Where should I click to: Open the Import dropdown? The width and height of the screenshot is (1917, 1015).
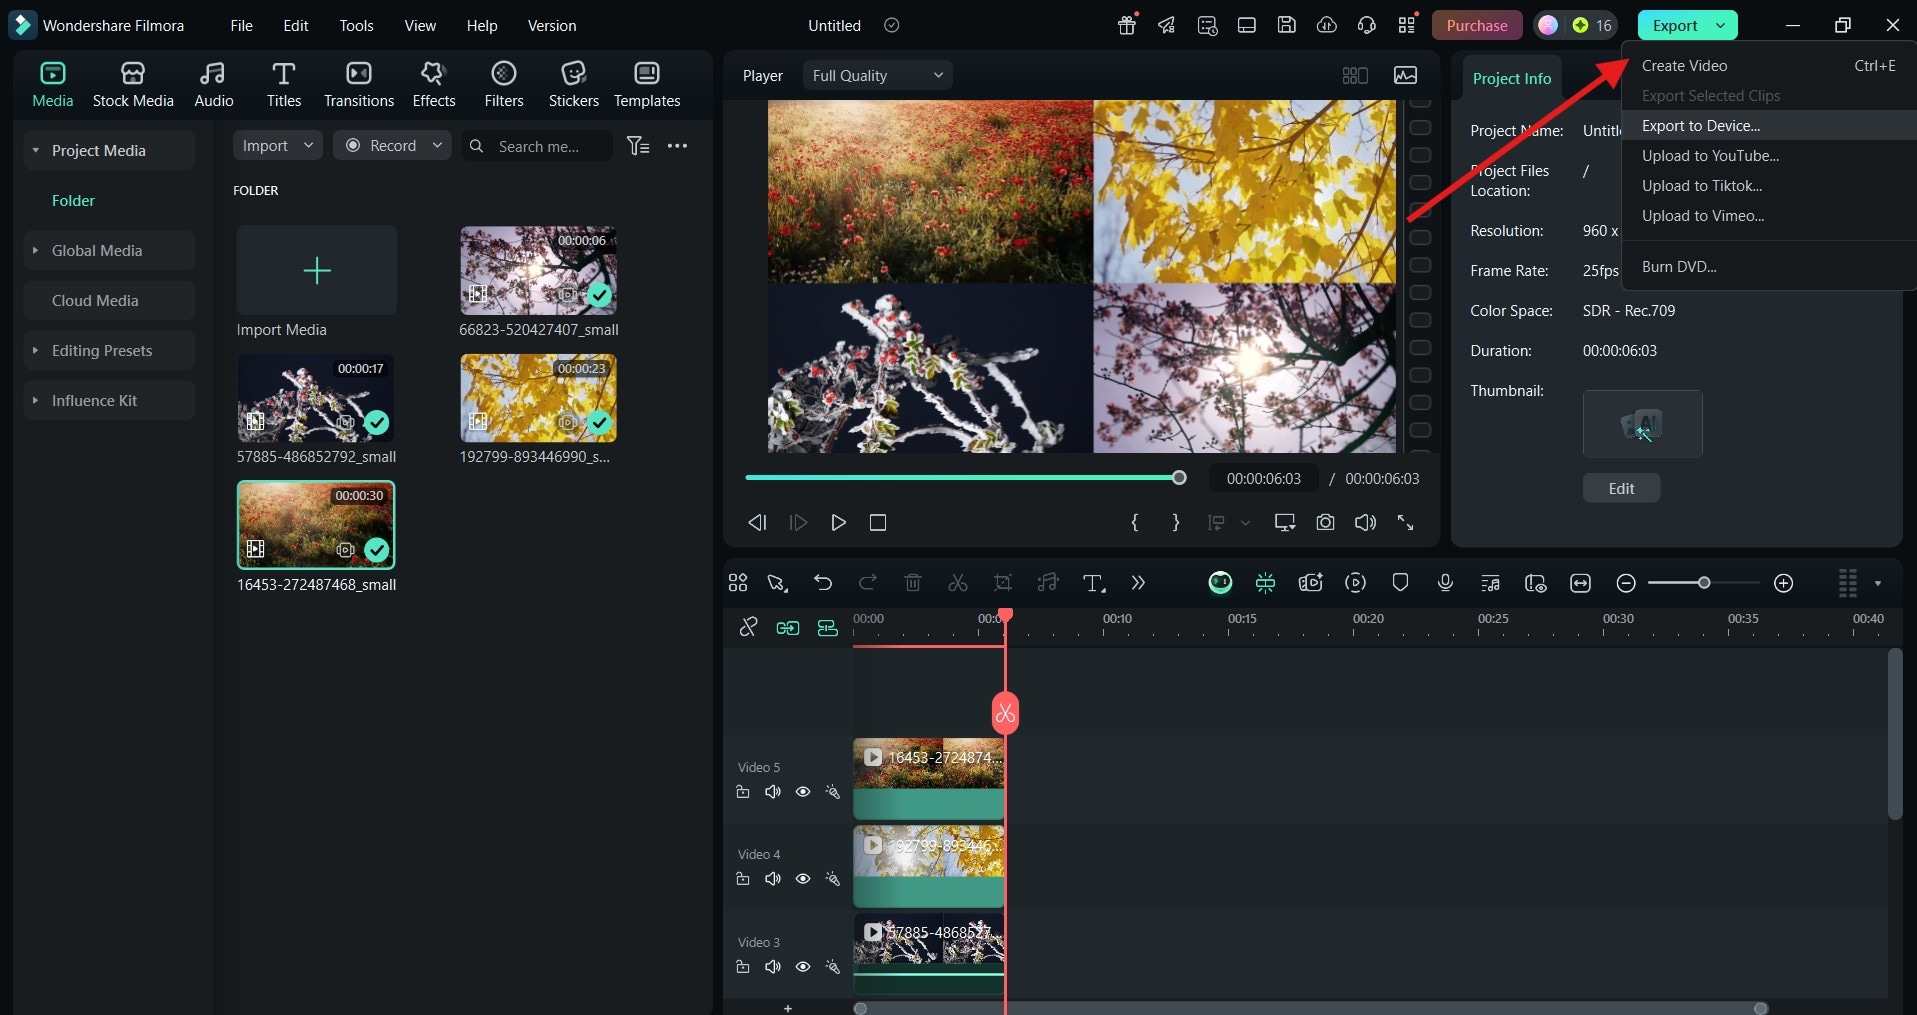tap(277, 146)
